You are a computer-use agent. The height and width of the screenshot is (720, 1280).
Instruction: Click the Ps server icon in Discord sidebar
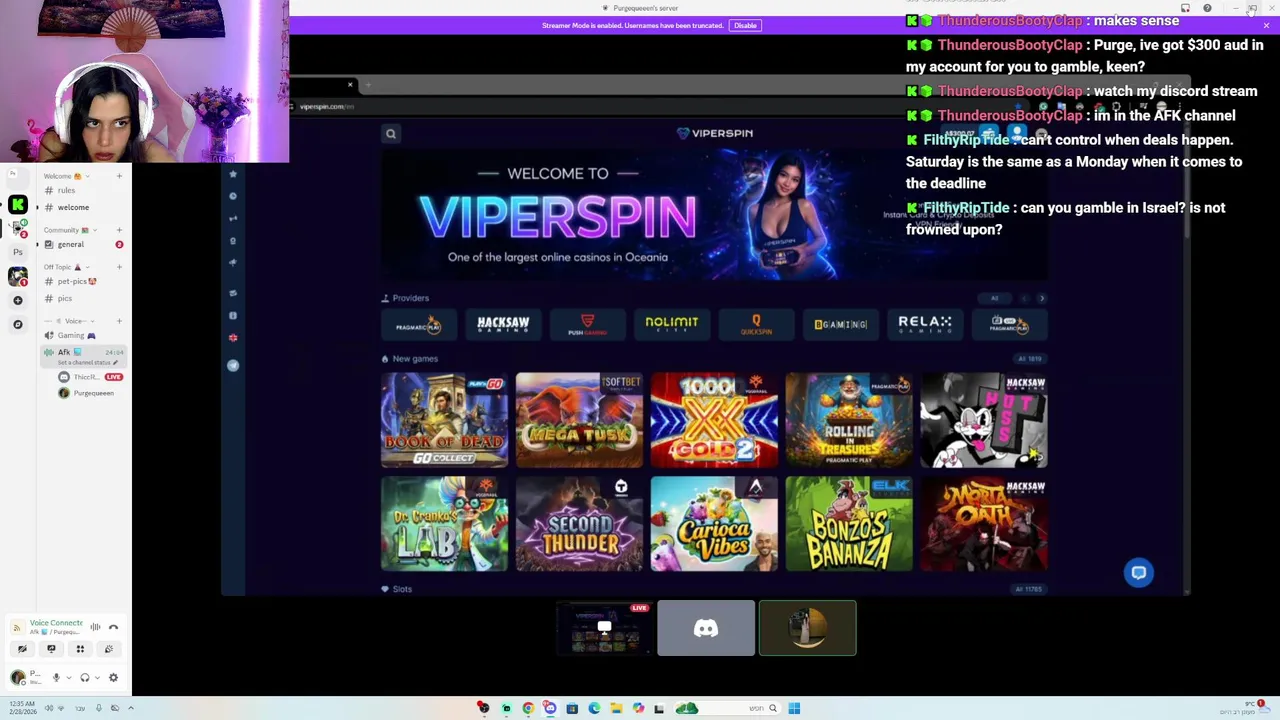[x=17, y=252]
